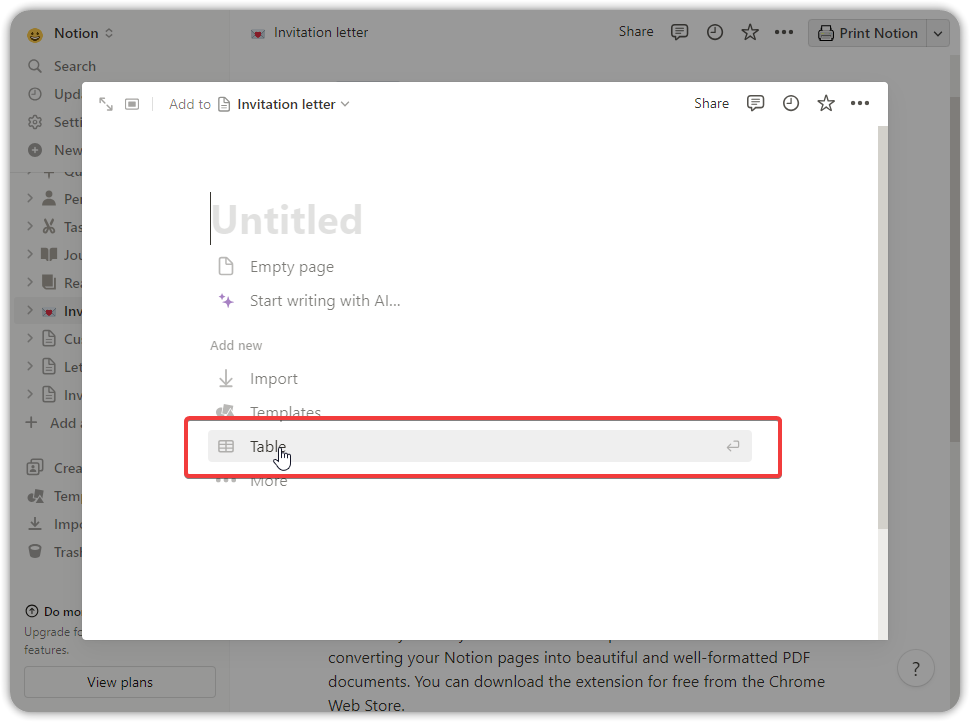View the page update history clock
The image size is (970, 722).
(714, 32)
